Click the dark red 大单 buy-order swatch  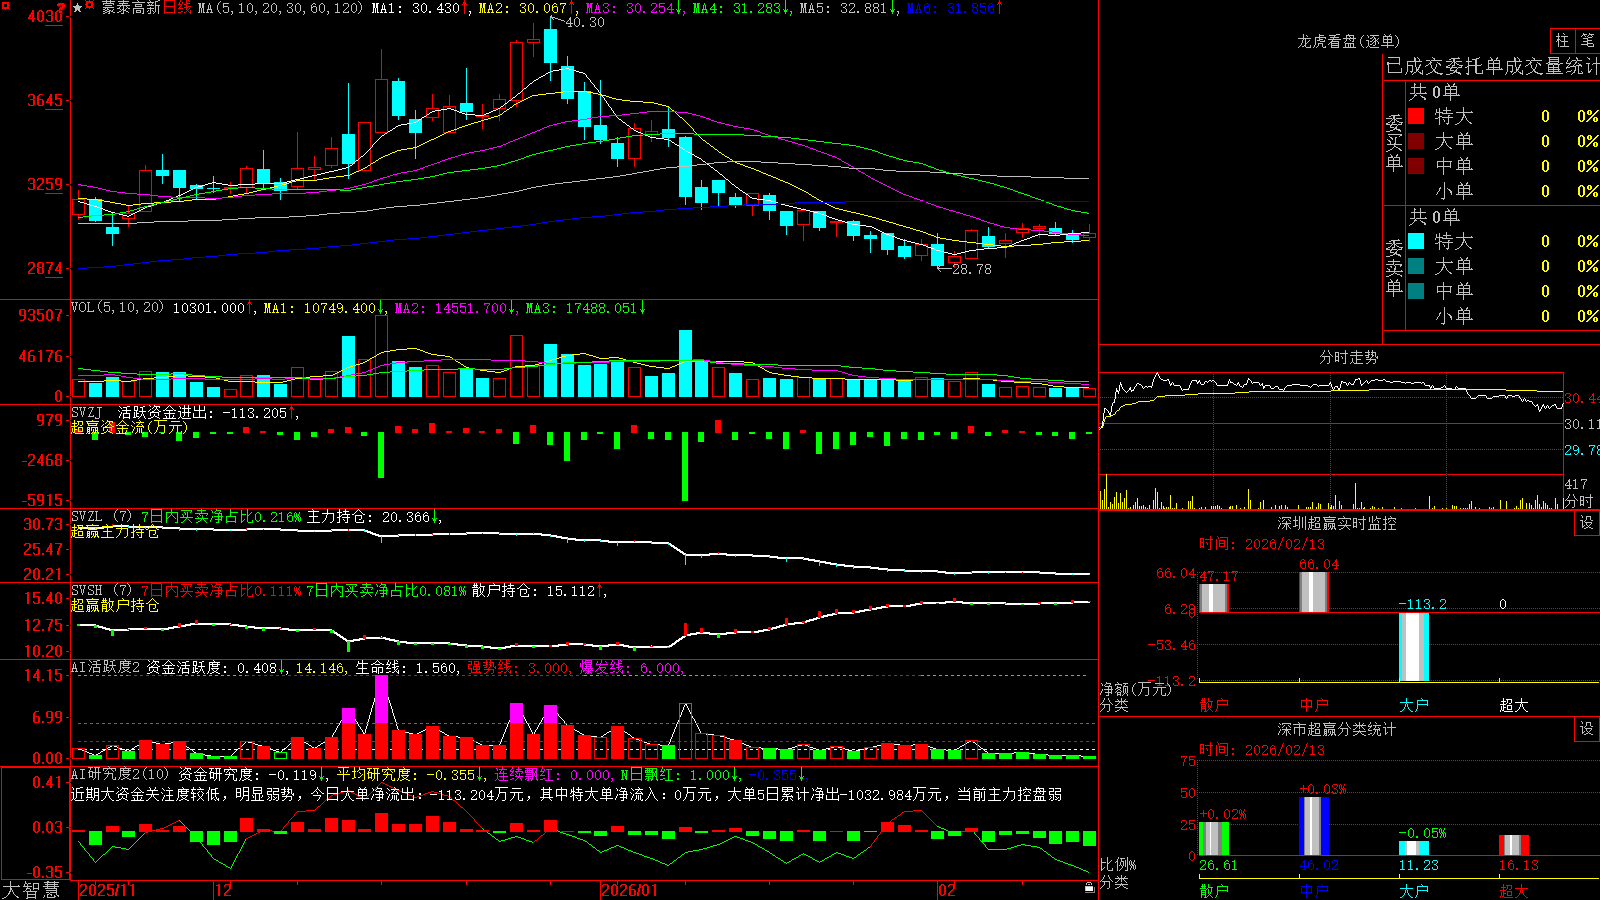1416,141
